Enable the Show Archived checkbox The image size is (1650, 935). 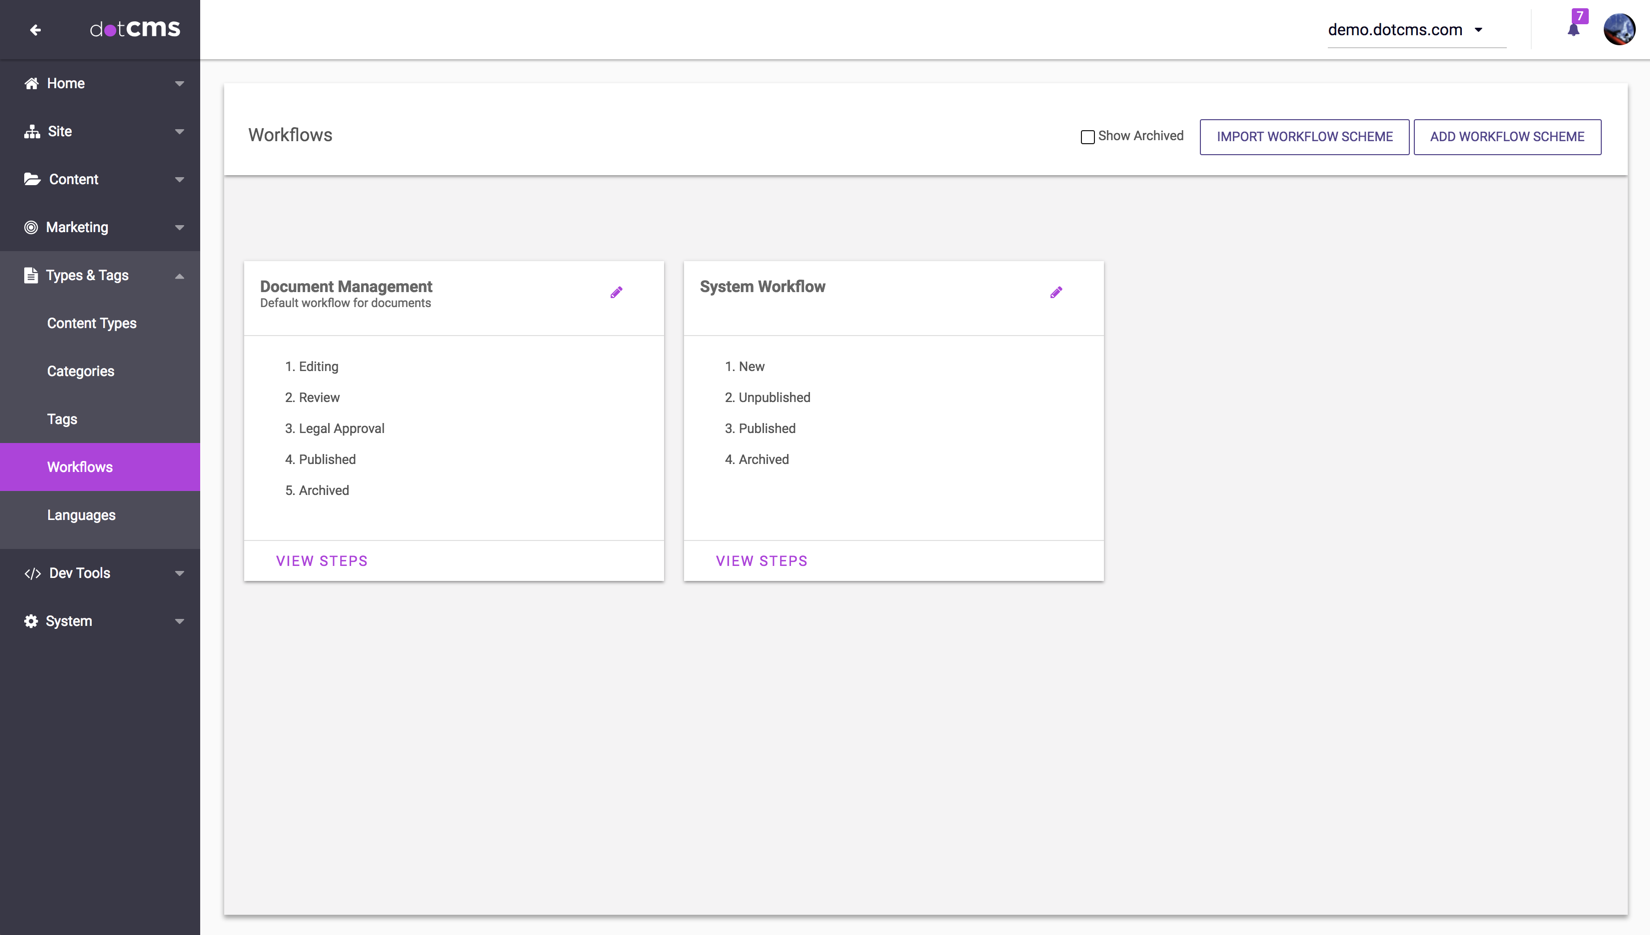[x=1087, y=137]
